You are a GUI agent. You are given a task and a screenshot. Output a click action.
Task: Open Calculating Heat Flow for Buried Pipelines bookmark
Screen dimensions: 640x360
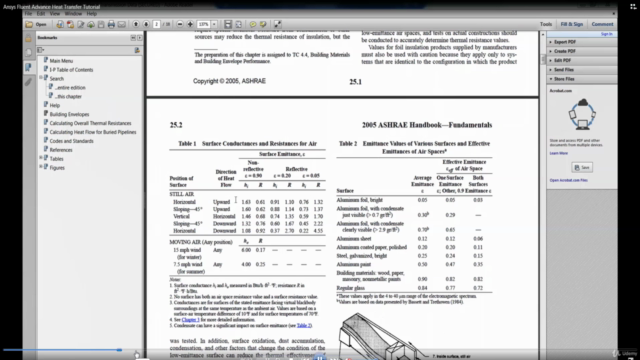93,132
